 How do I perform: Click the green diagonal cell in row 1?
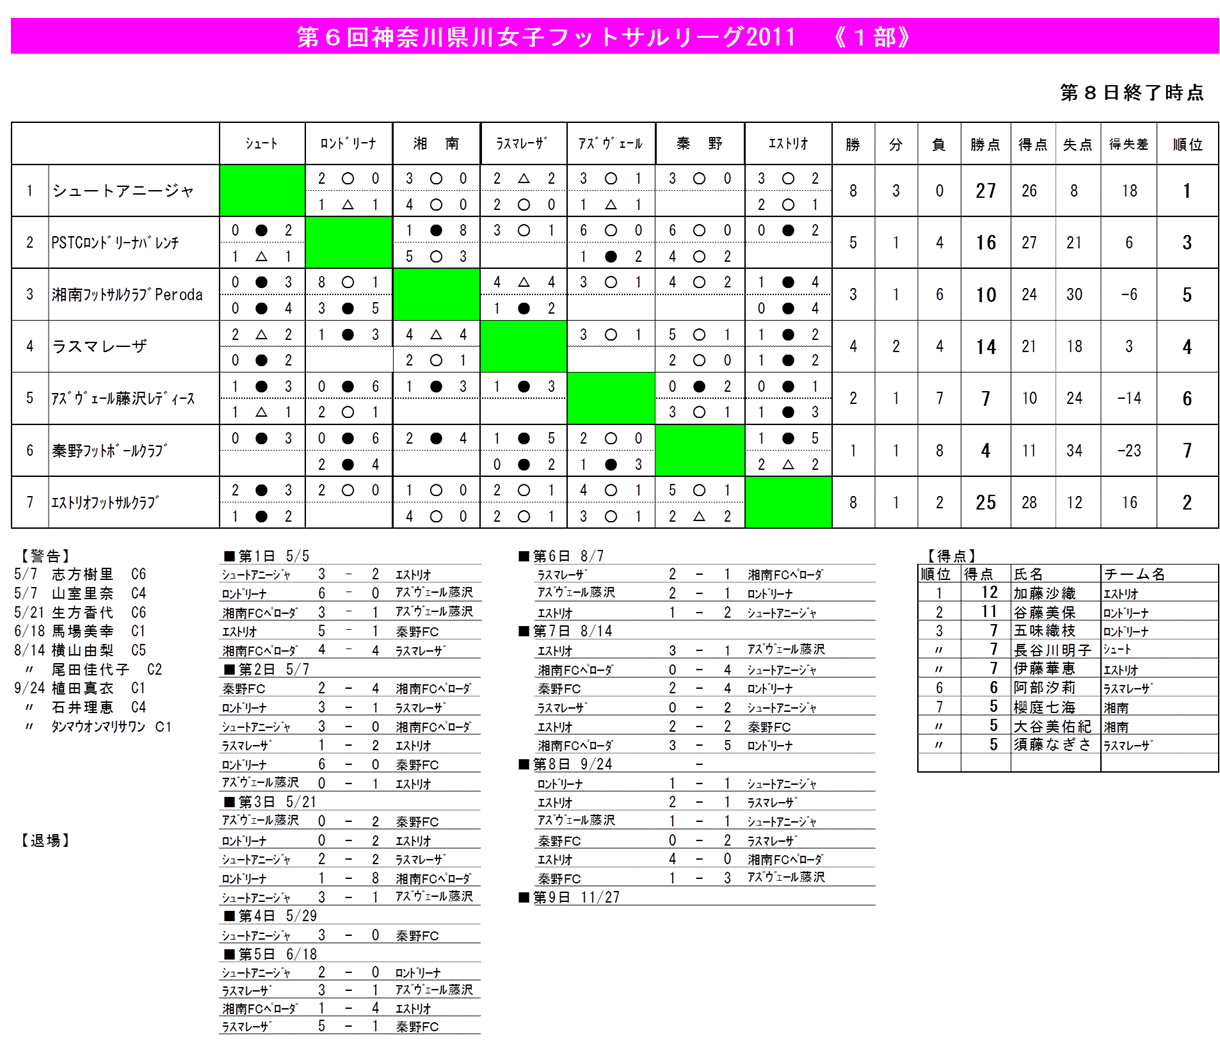(x=262, y=191)
